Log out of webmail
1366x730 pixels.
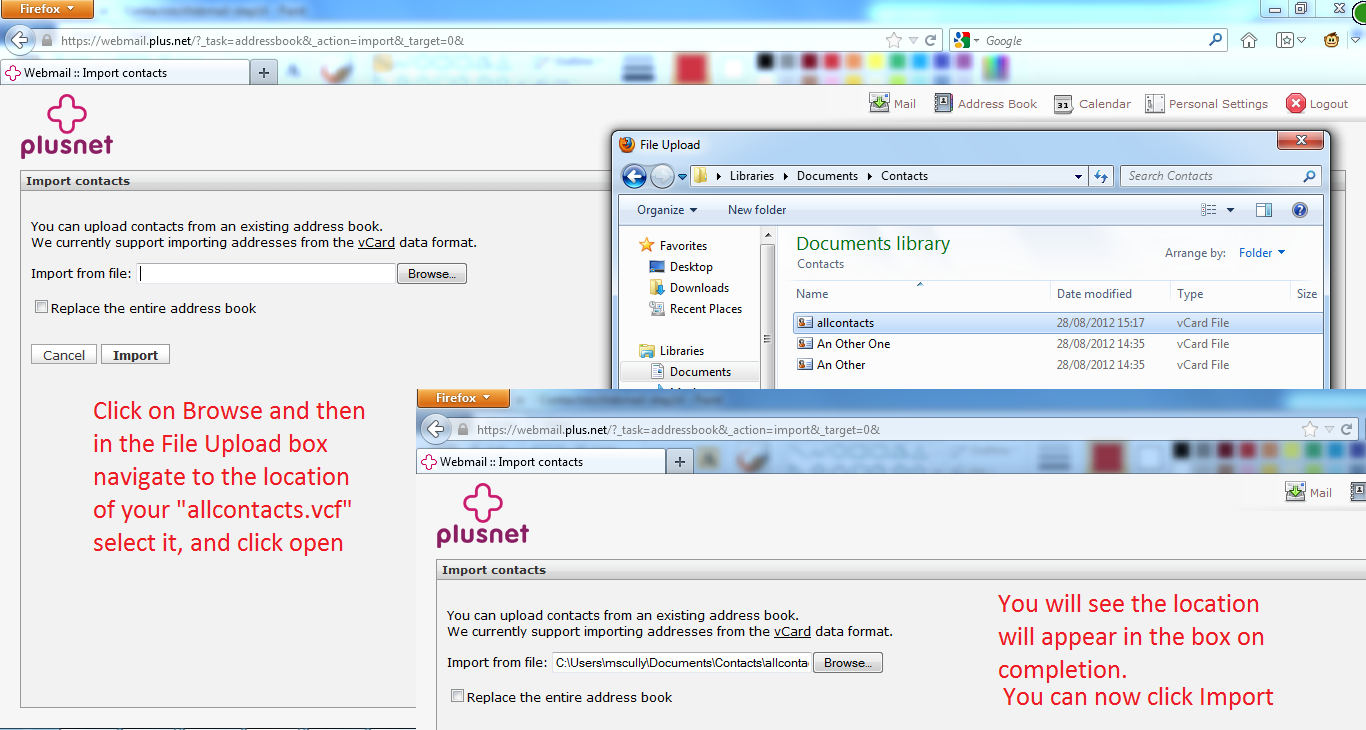point(1317,103)
